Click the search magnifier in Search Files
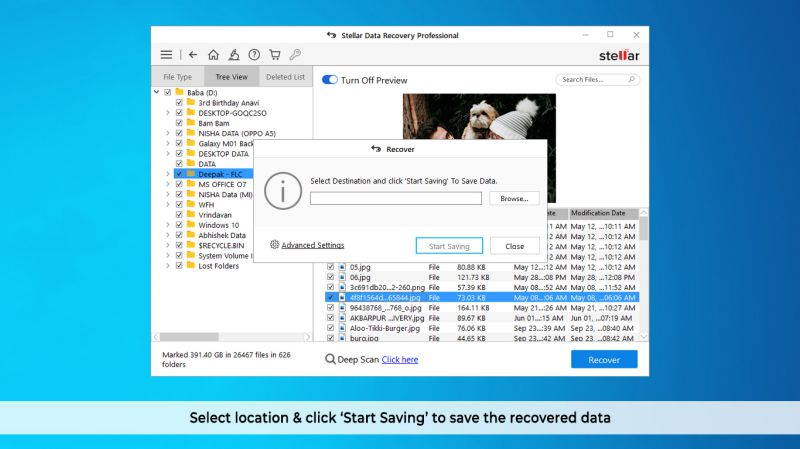 coord(632,80)
